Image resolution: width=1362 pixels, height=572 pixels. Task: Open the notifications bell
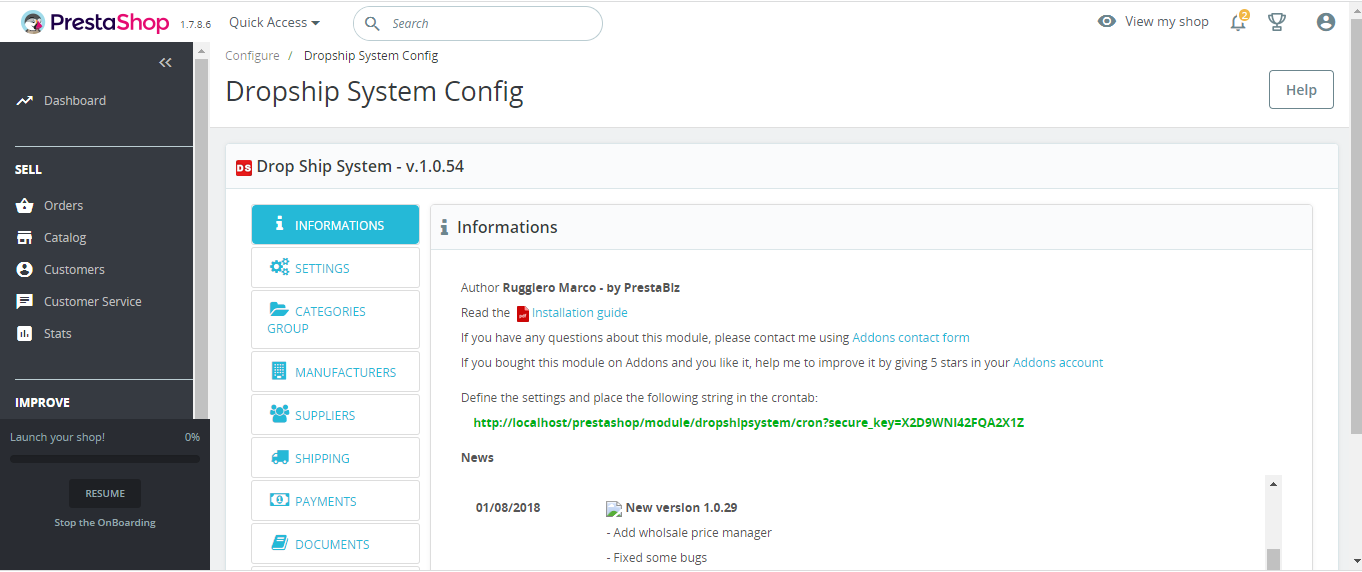point(1238,22)
